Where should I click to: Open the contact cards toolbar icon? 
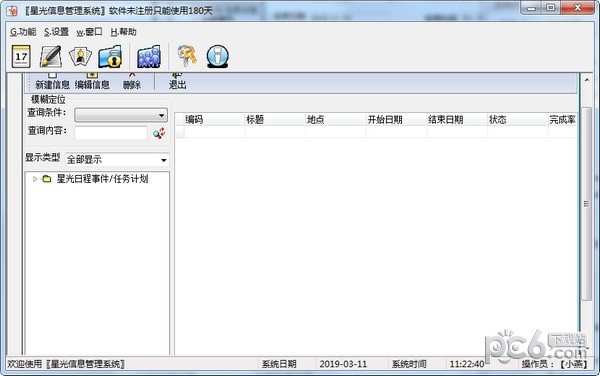pos(80,57)
